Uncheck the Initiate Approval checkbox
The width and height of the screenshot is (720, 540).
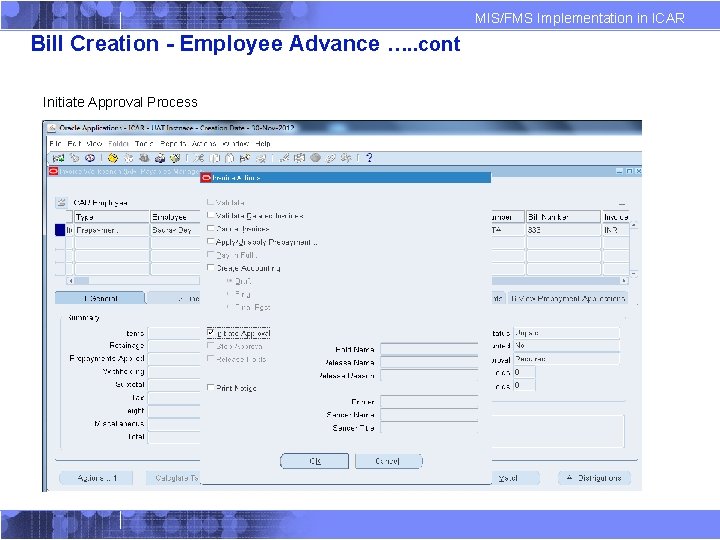tap(210, 332)
